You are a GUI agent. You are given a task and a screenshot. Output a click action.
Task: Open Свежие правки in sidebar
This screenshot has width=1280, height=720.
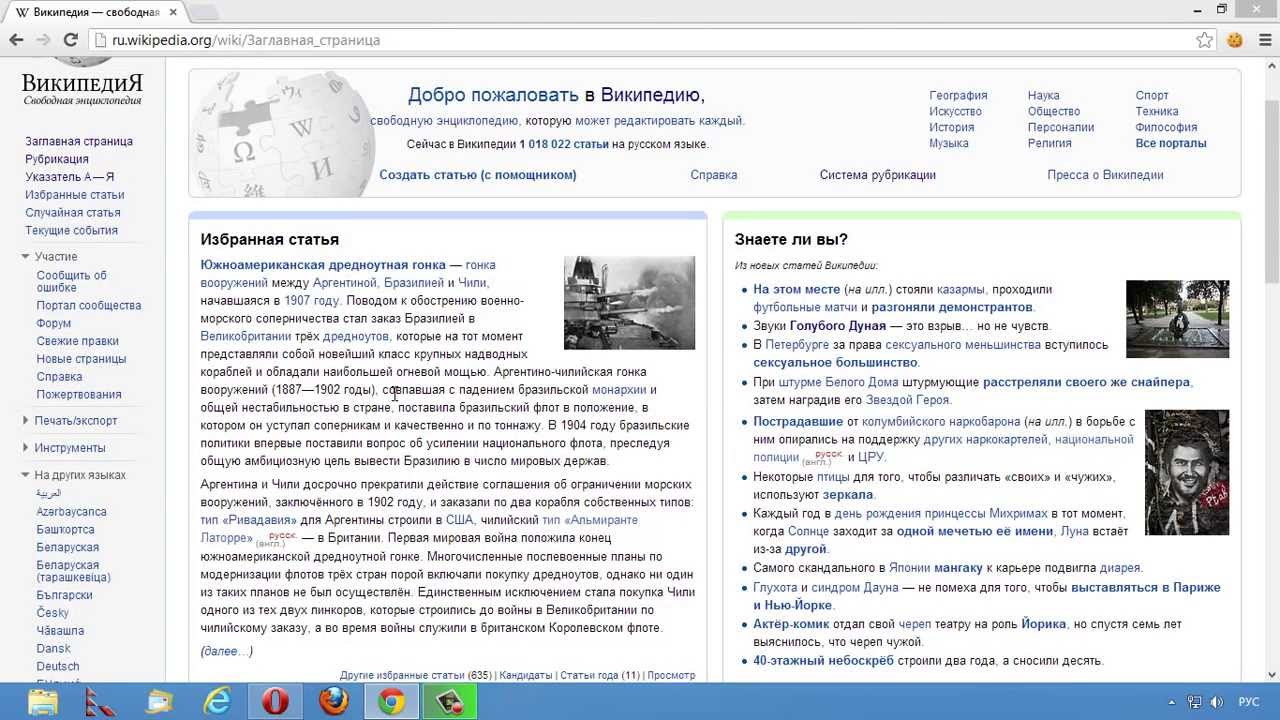click(x=78, y=341)
